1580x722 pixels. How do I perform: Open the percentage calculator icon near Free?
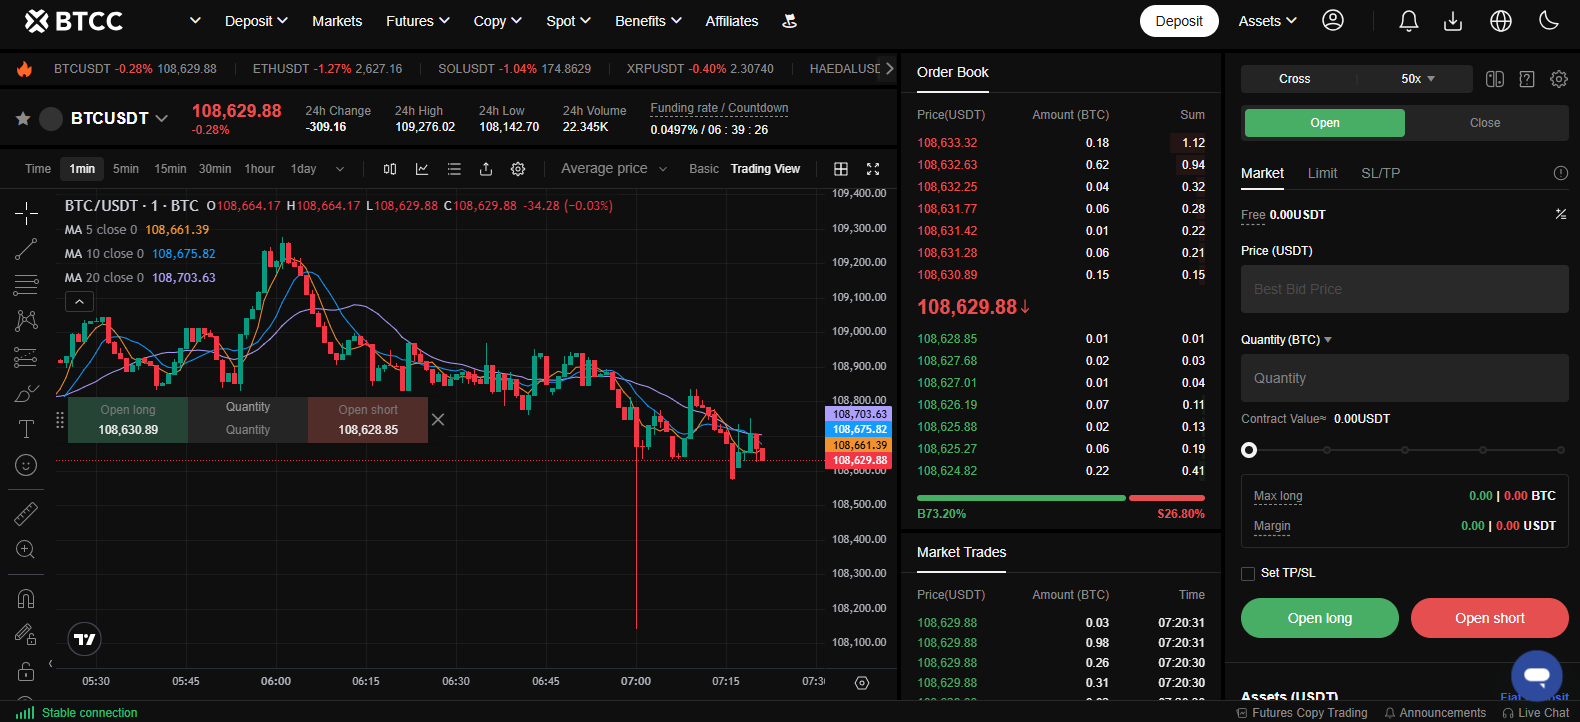coord(1561,214)
